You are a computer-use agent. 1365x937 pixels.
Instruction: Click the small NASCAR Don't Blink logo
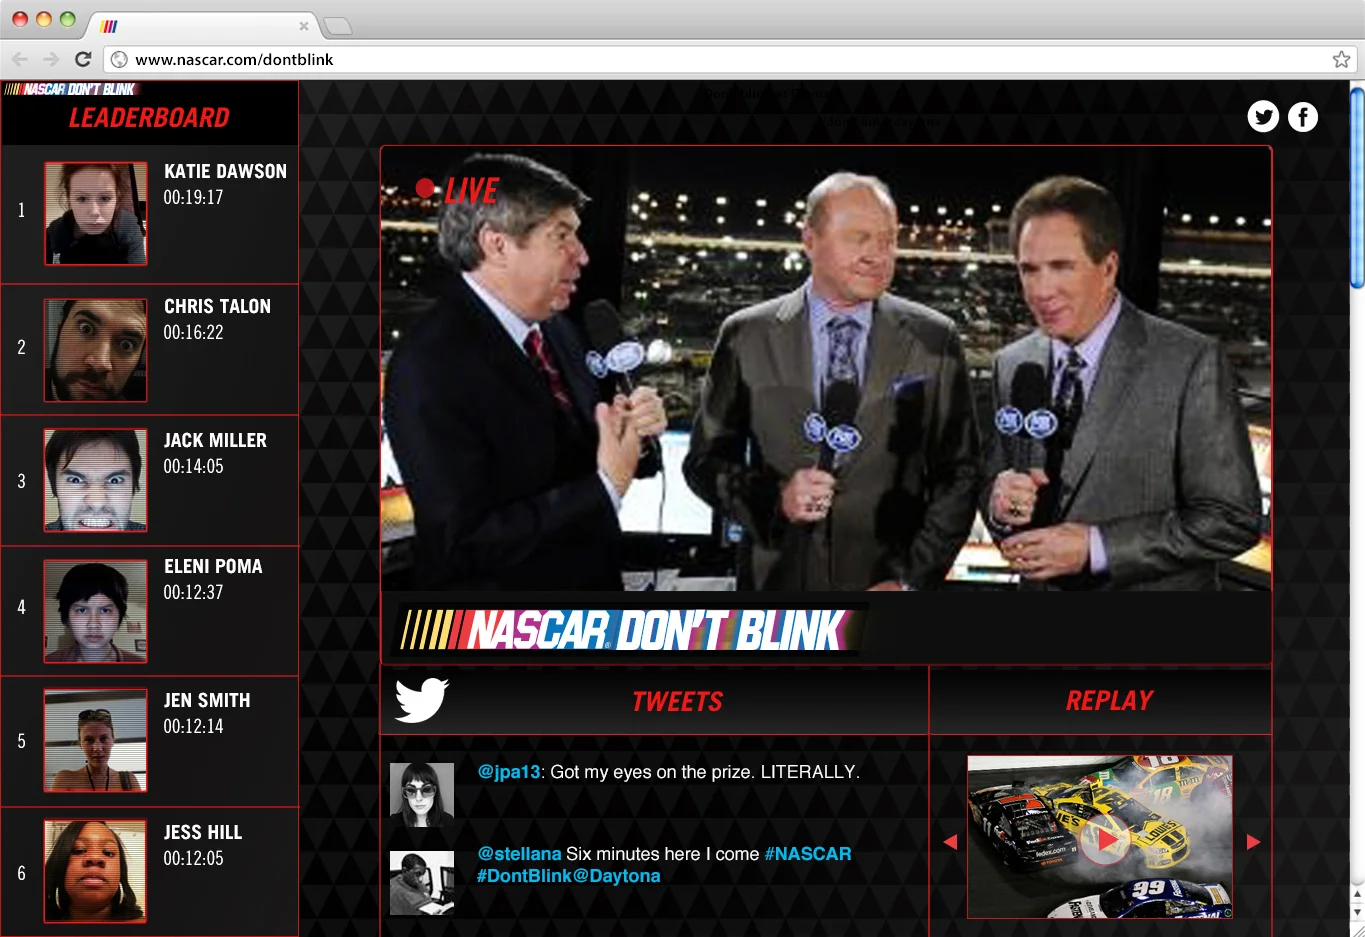coord(70,89)
